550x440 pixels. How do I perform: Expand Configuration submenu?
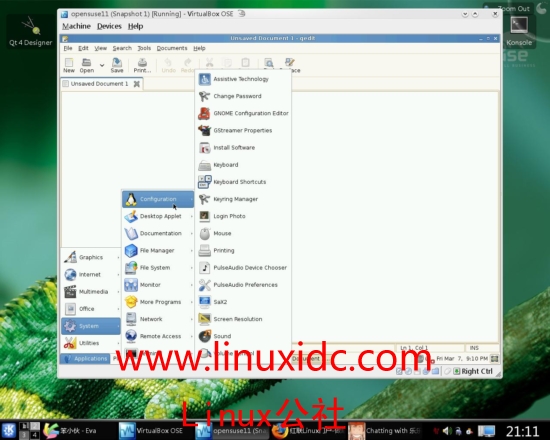coord(158,199)
